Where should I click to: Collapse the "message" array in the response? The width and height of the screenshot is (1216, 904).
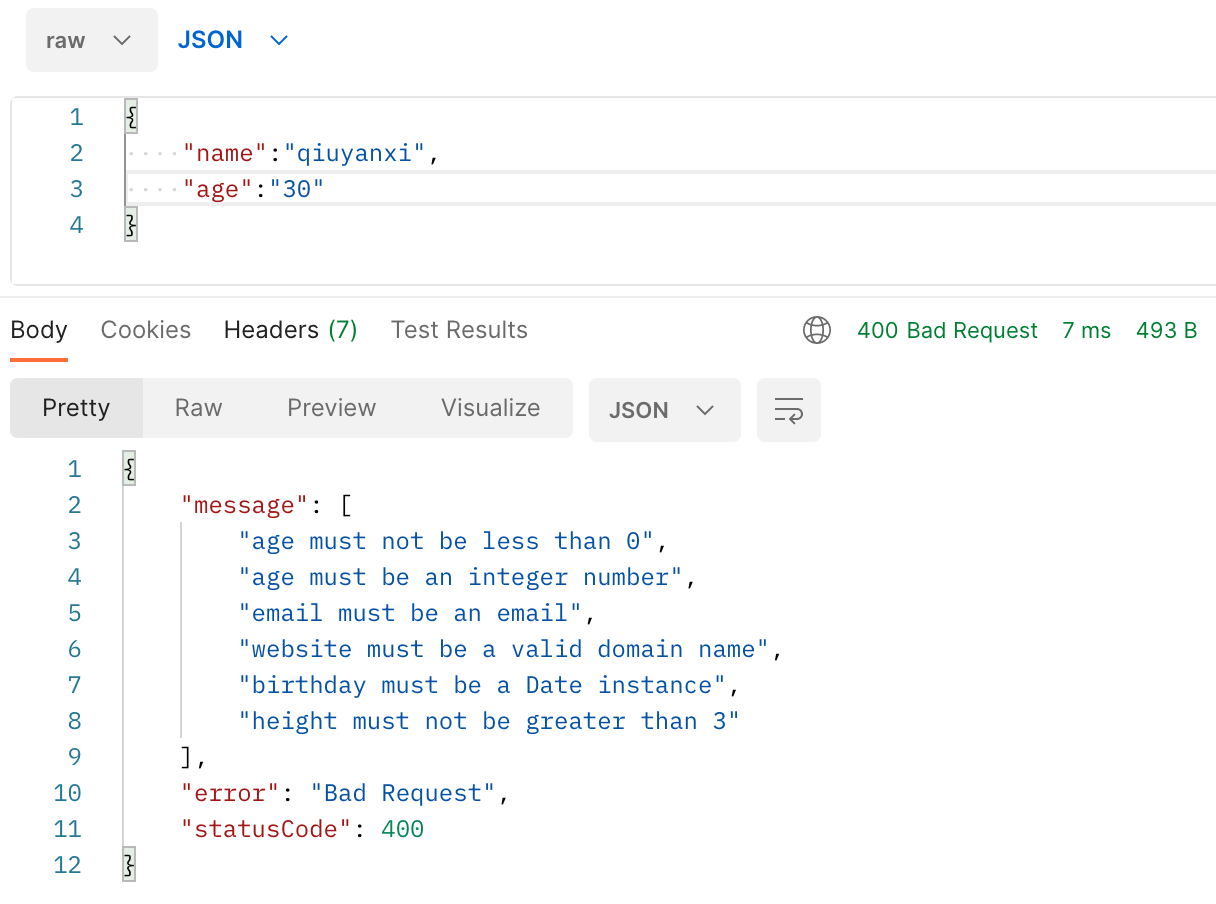pyautogui.click(x=345, y=505)
